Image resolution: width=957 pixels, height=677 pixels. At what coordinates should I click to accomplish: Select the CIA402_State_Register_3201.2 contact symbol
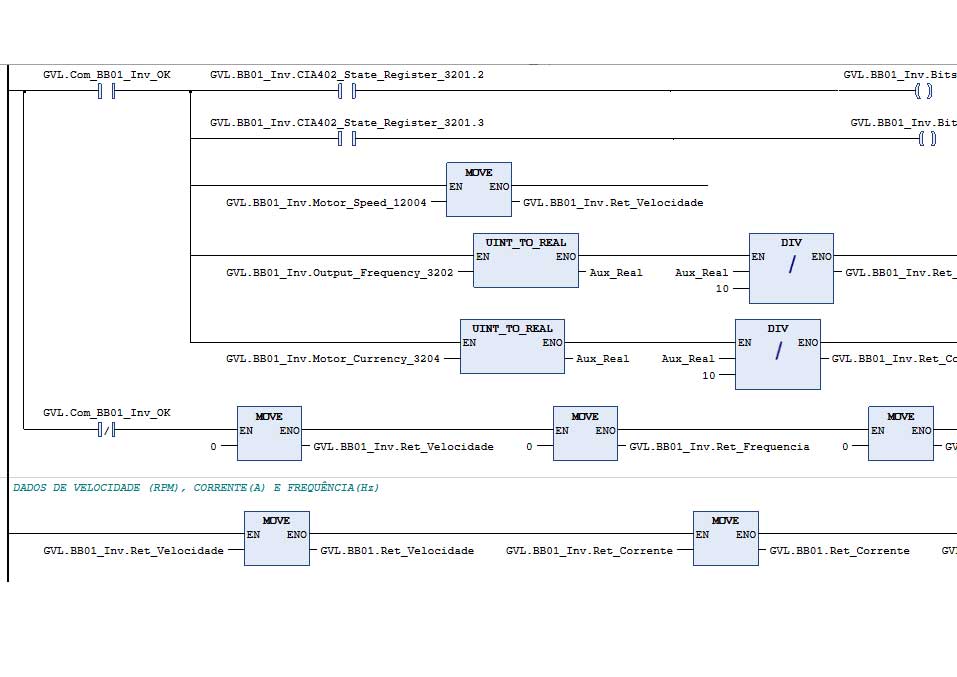tap(347, 92)
